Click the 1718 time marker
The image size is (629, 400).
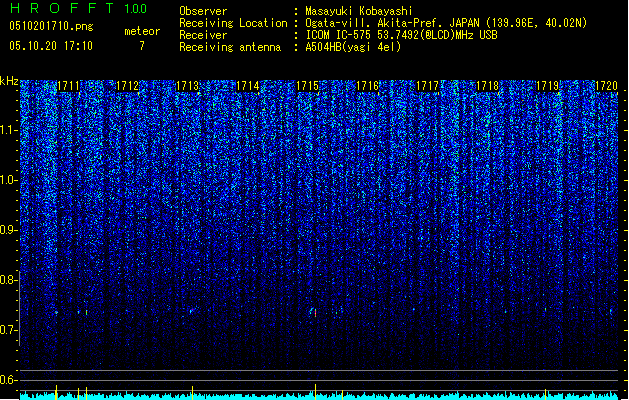tap(487, 86)
